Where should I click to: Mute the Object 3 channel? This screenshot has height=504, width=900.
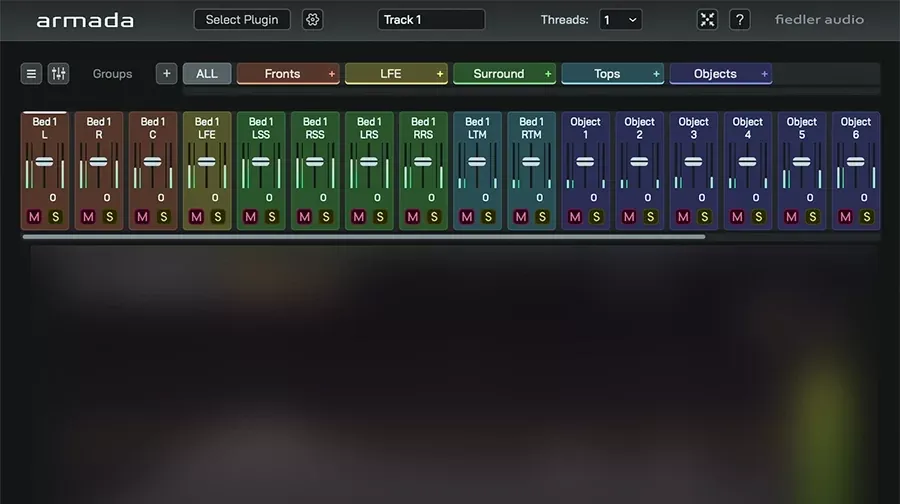tap(683, 217)
